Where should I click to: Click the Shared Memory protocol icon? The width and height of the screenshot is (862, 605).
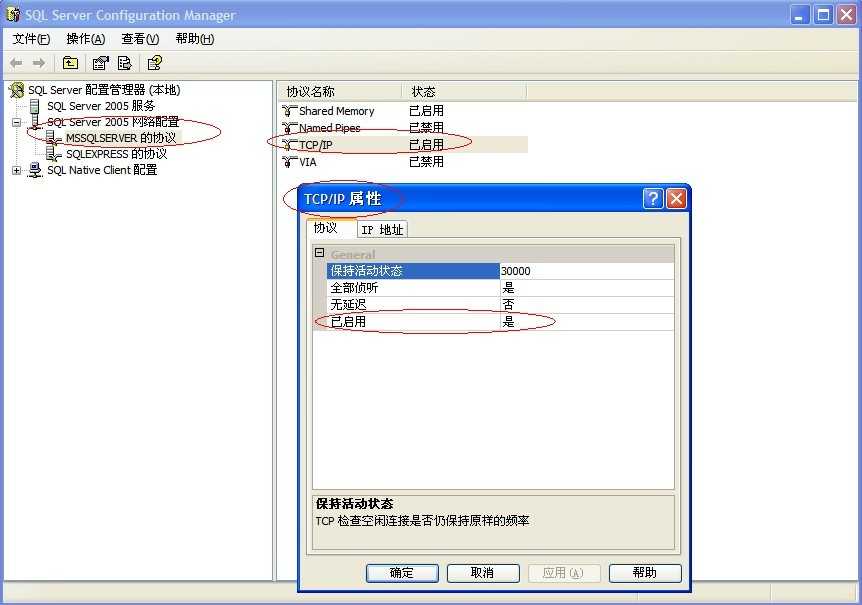(x=289, y=111)
